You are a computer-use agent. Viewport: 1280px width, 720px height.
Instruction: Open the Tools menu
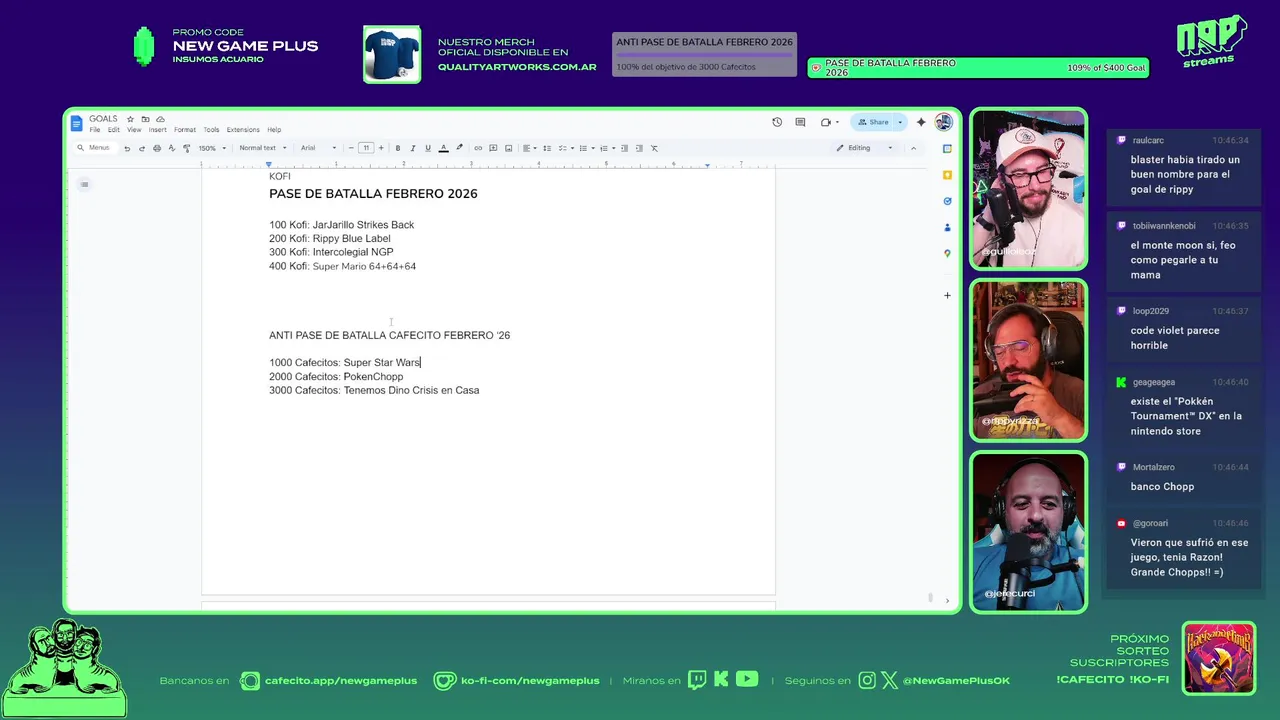pyautogui.click(x=211, y=130)
